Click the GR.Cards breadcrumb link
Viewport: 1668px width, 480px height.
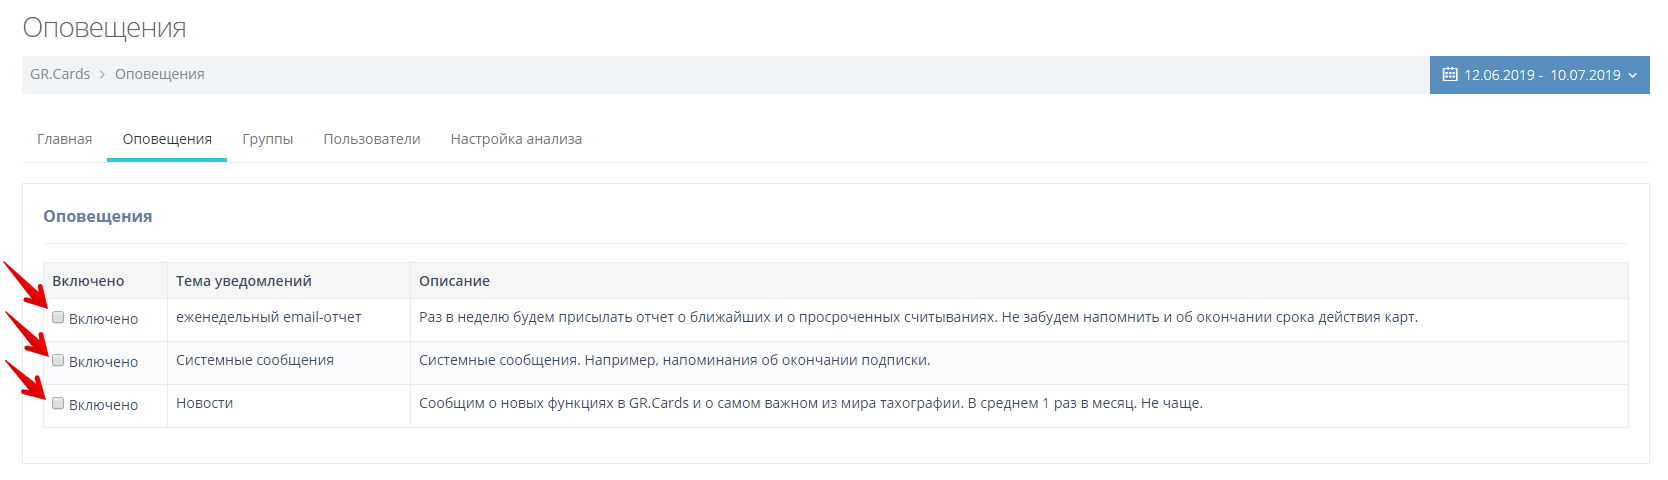pyautogui.click(x=60, y=74)
